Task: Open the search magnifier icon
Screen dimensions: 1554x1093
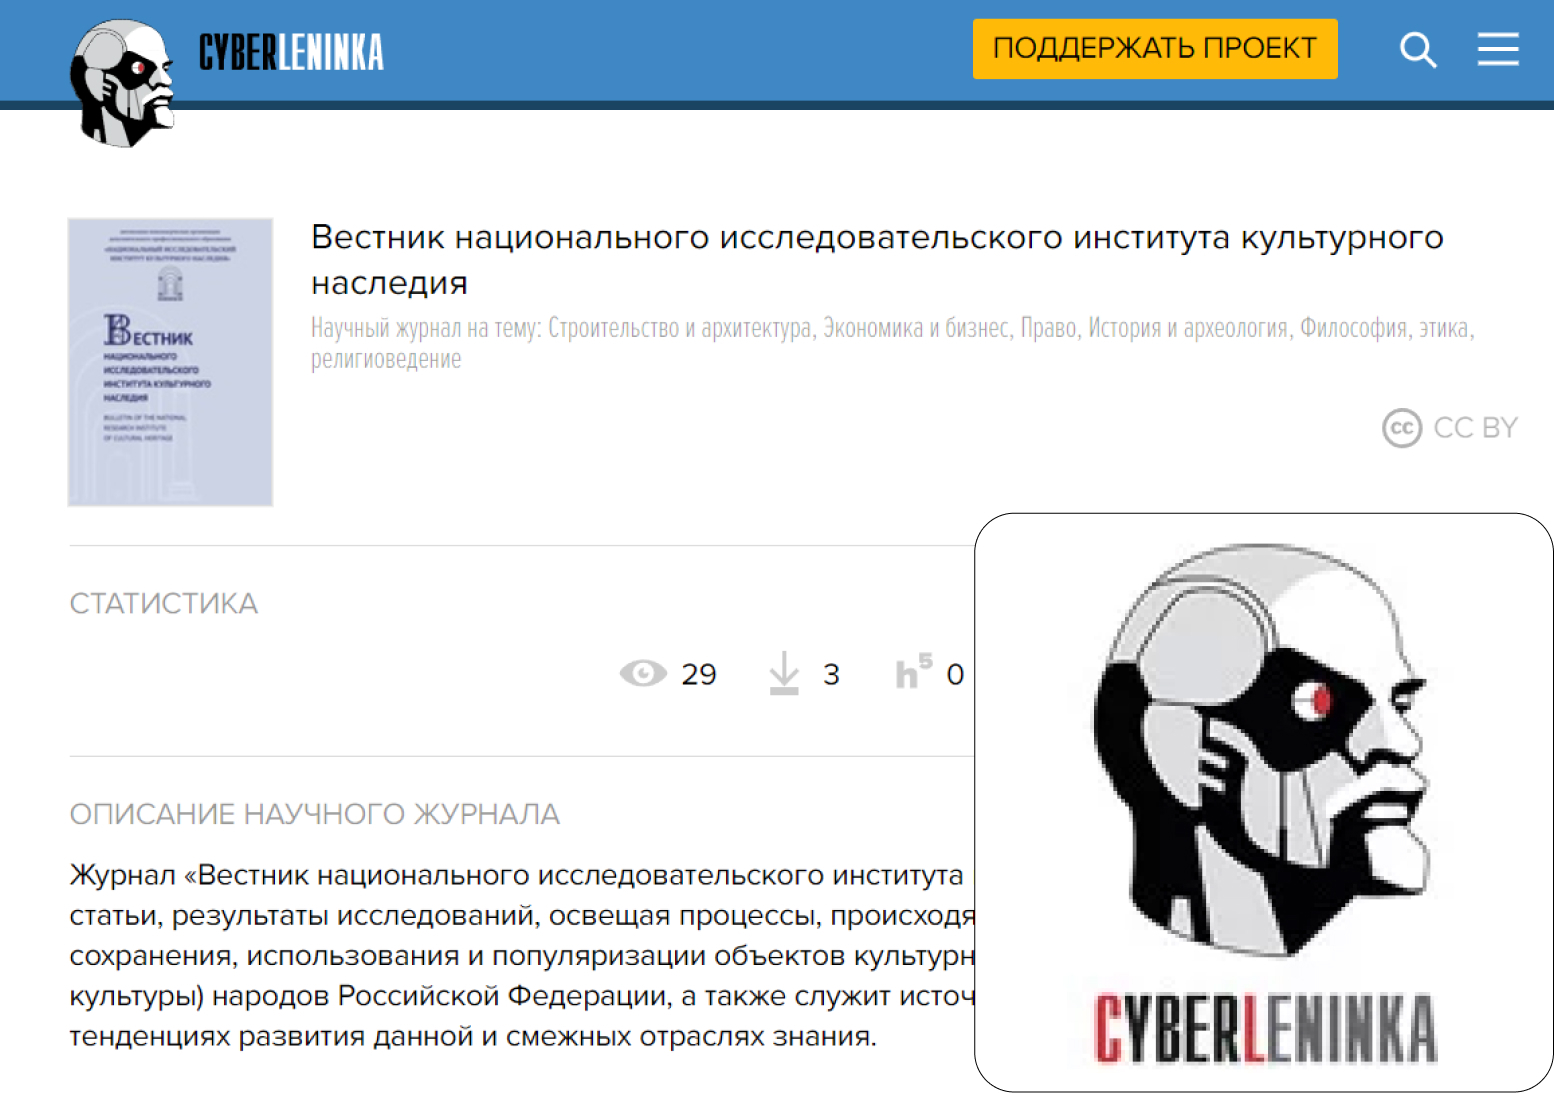Action: click(x=1418, y=49)
